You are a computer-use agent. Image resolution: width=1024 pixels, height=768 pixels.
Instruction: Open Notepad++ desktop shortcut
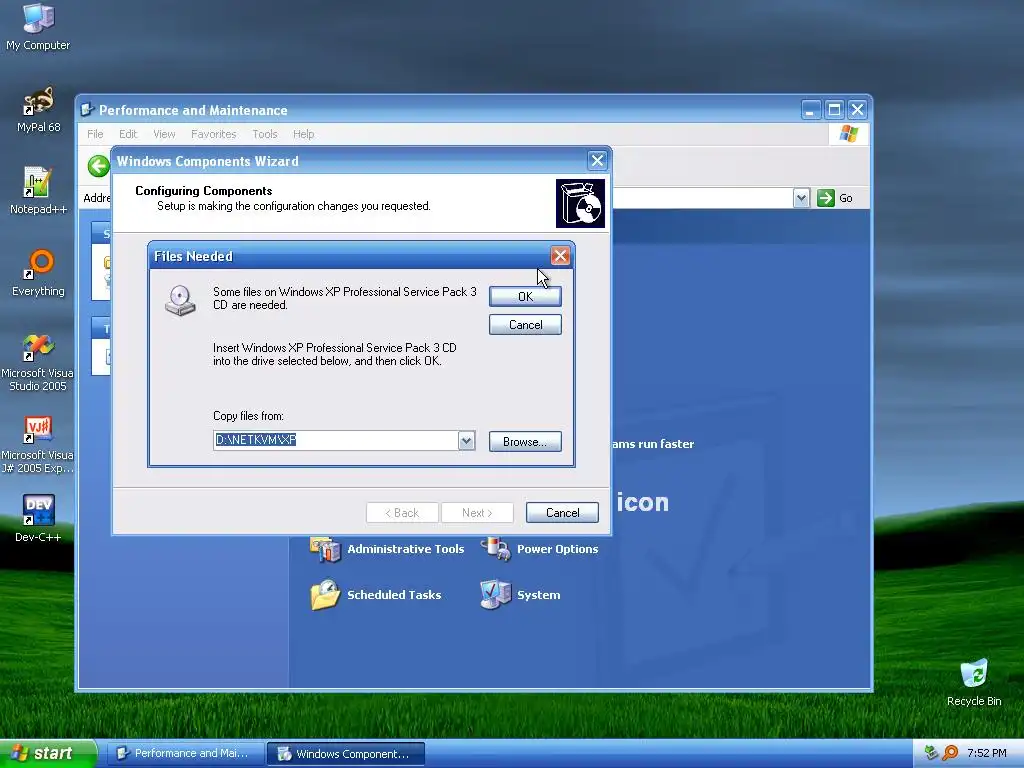pos(38,191)
